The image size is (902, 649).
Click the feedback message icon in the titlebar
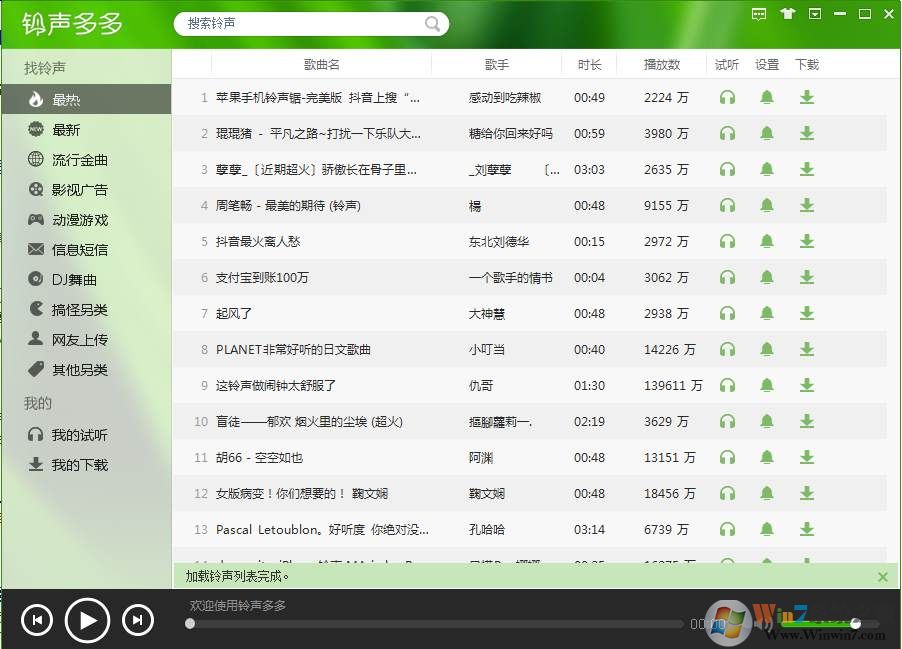pos(759,14)
